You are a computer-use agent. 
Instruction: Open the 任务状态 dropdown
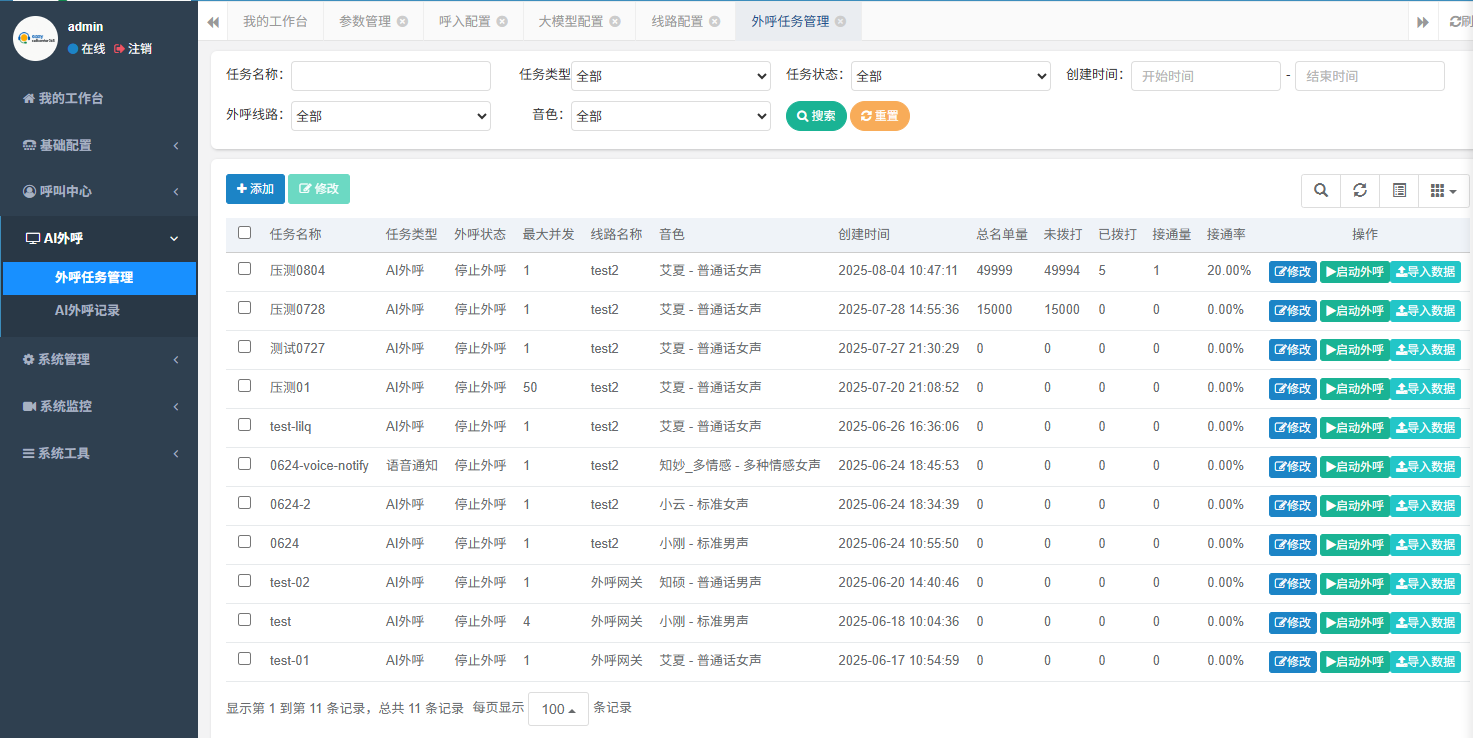pos(951,76)
